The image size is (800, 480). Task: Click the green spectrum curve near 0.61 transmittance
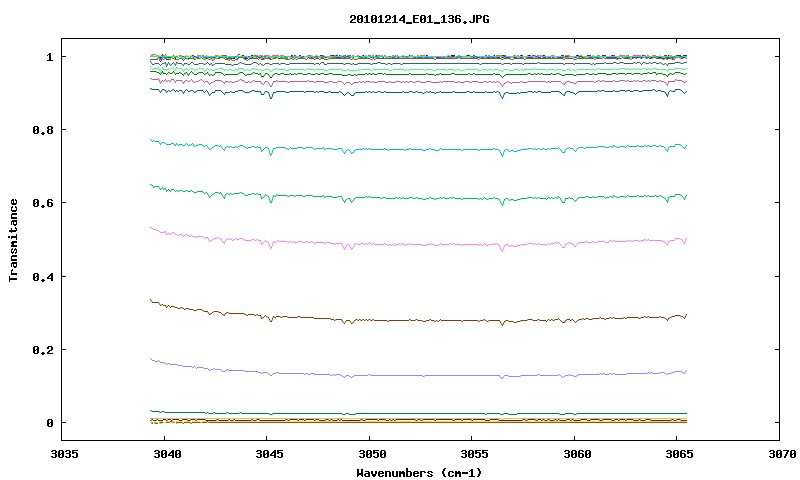coord(418,198)
